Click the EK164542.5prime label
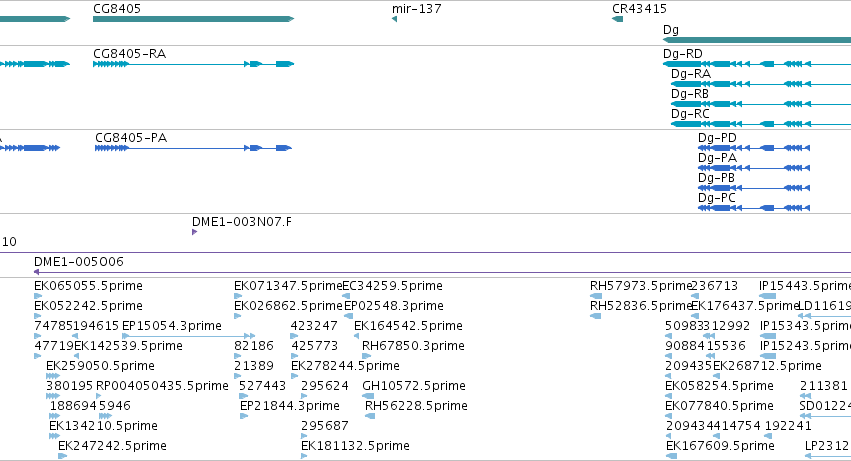This screenshot has width=851, height=461. [x=408, y=326]
